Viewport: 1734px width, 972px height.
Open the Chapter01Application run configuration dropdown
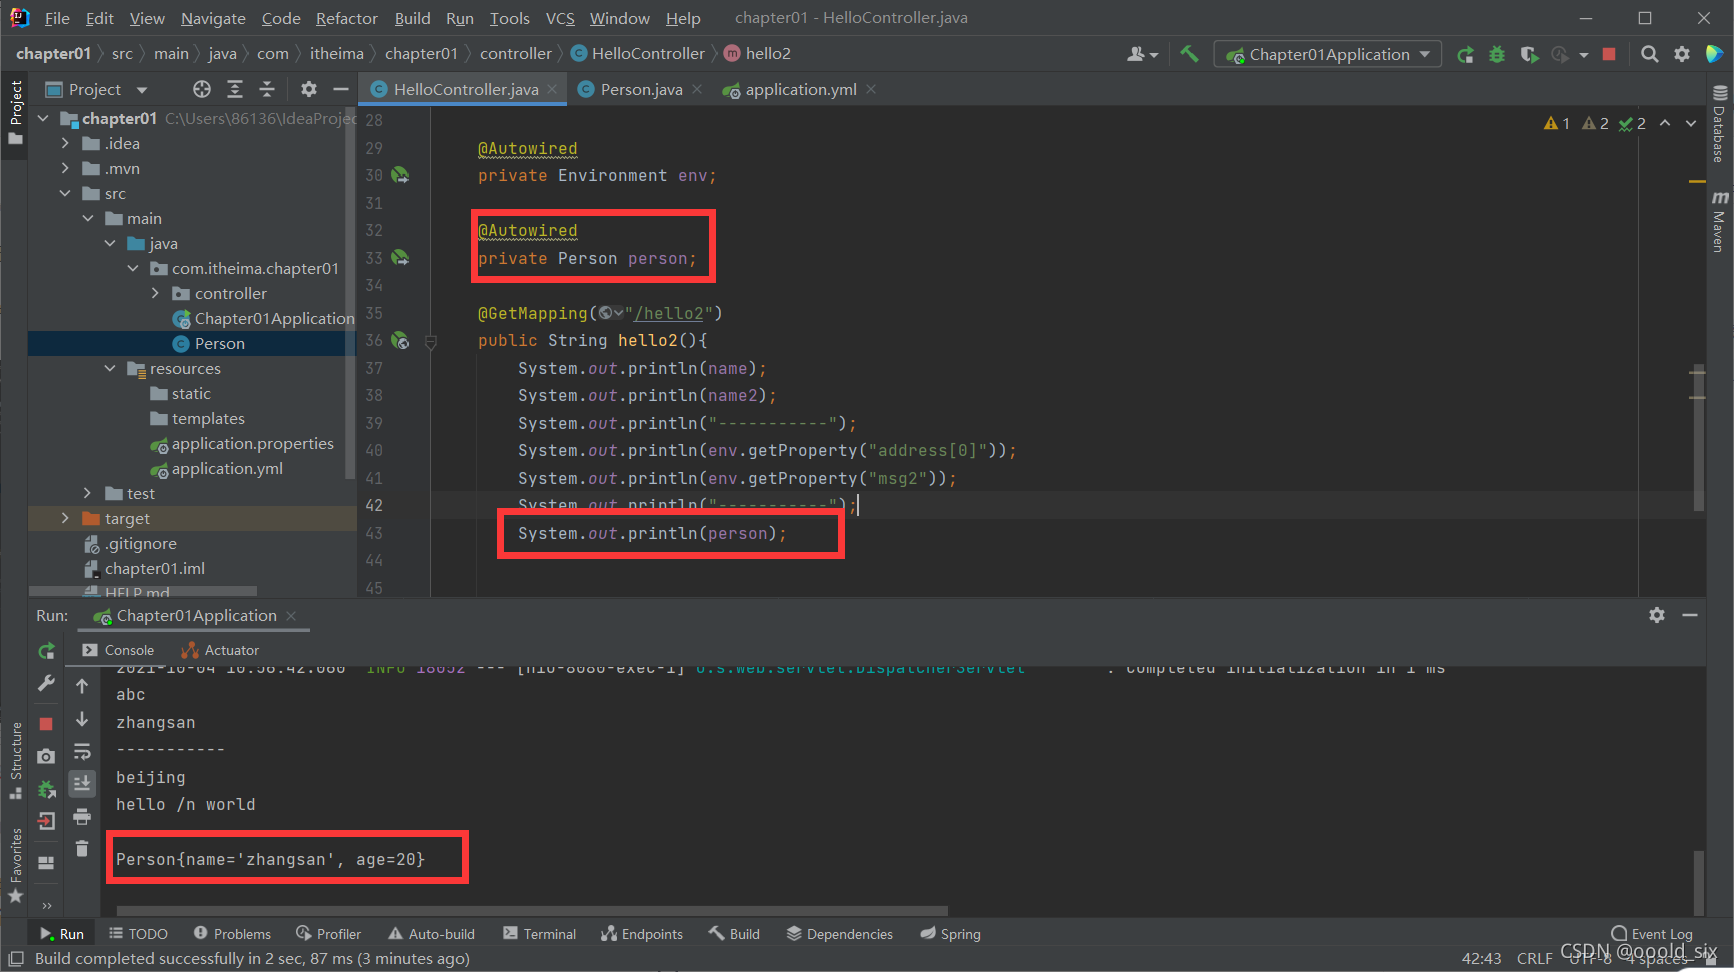1328,54
